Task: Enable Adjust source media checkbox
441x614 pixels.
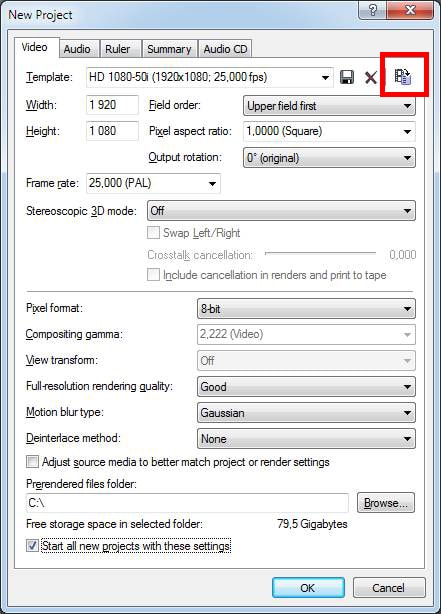Action: point(33,462)
